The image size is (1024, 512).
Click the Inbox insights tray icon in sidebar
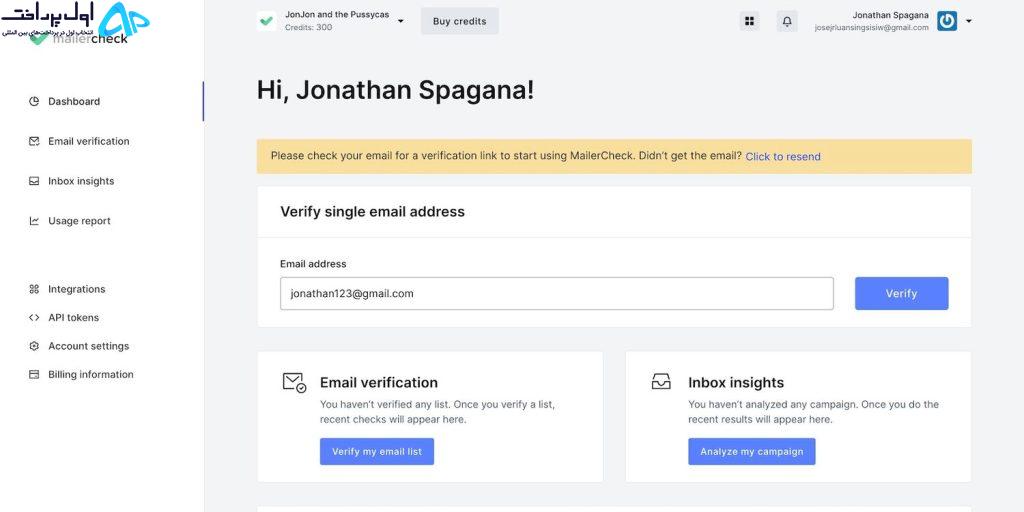point(34,181)
